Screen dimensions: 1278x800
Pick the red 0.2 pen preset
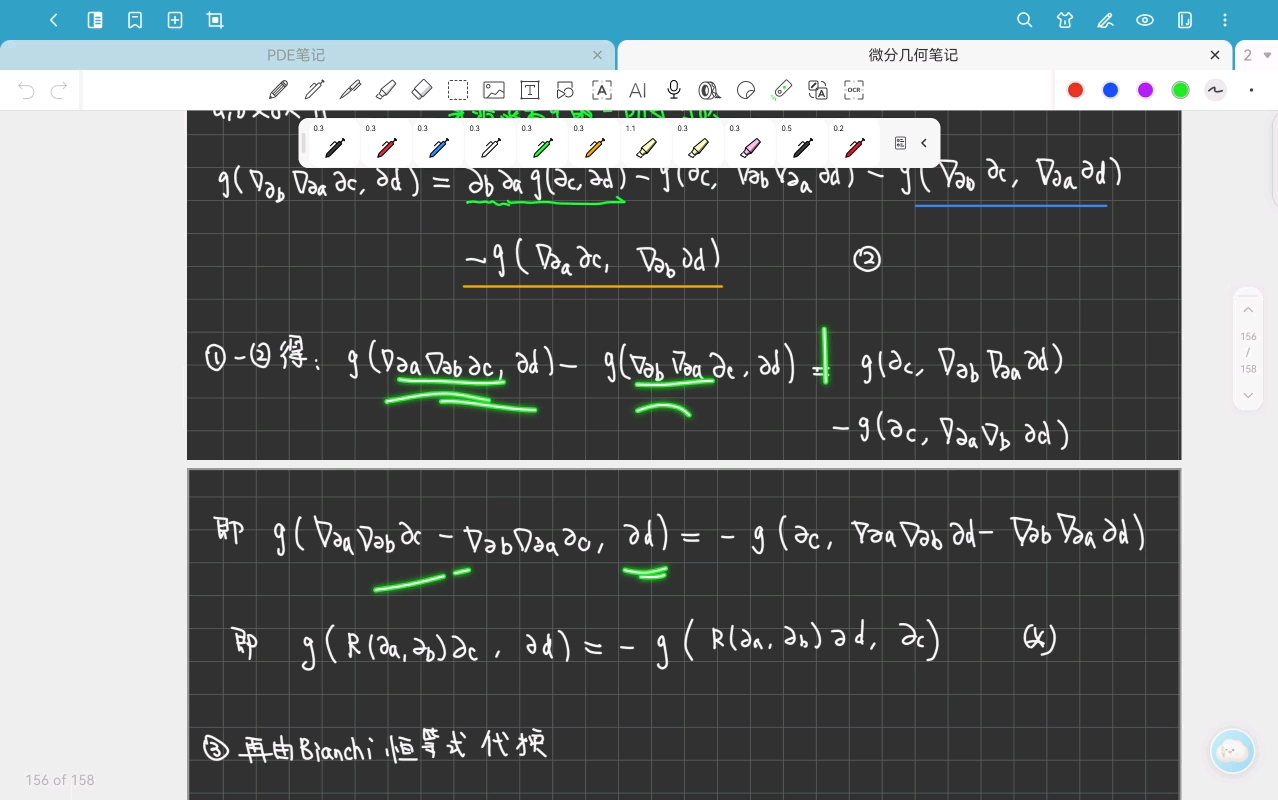coord(854,143)
